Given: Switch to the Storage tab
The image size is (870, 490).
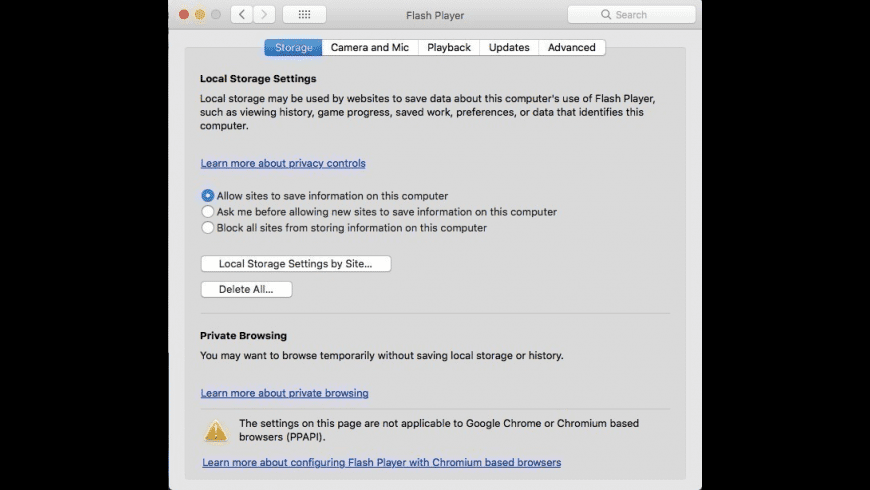Looking at the screenshot, I should [293, 47].
